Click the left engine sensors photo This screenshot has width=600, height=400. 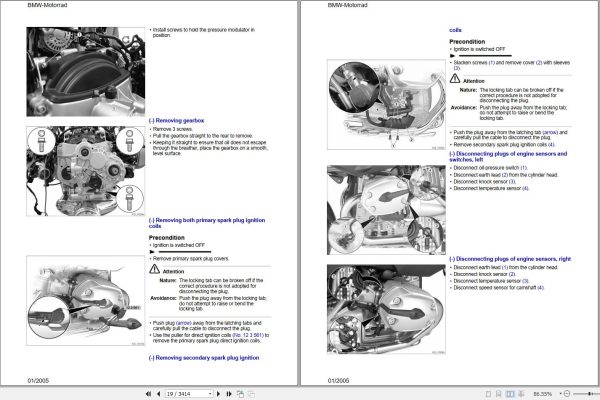tap(386, 210)
